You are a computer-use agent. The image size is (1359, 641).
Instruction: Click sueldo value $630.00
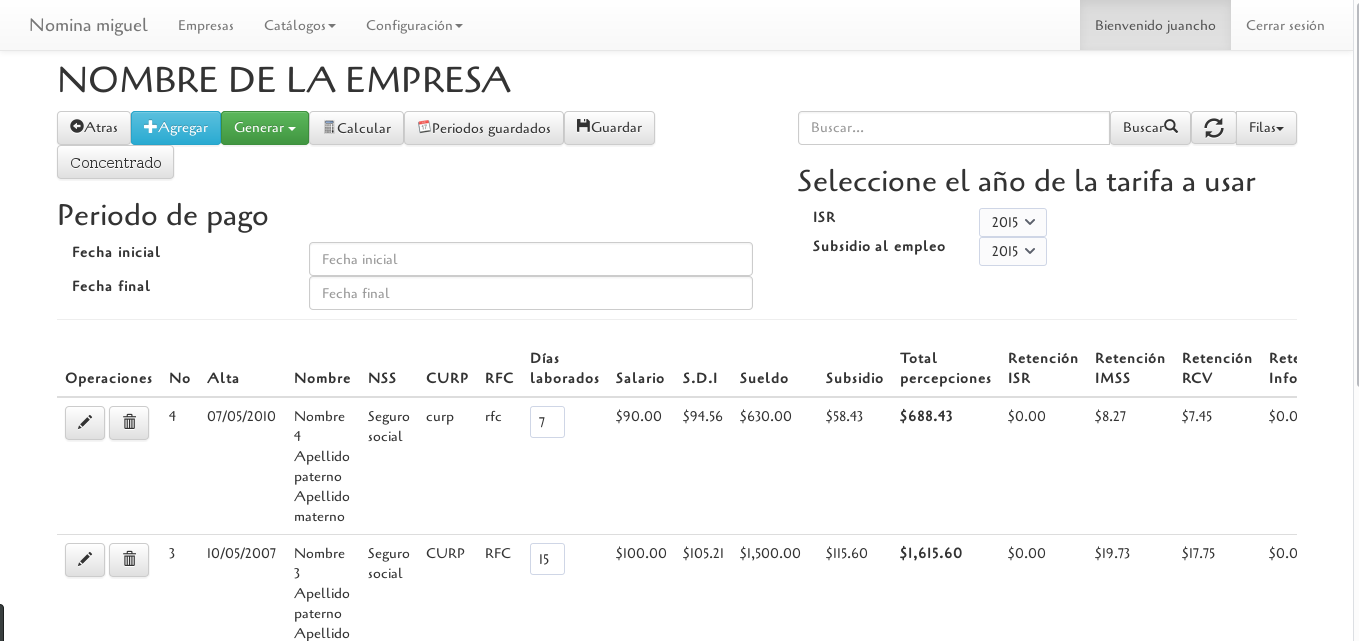point(766,417)
